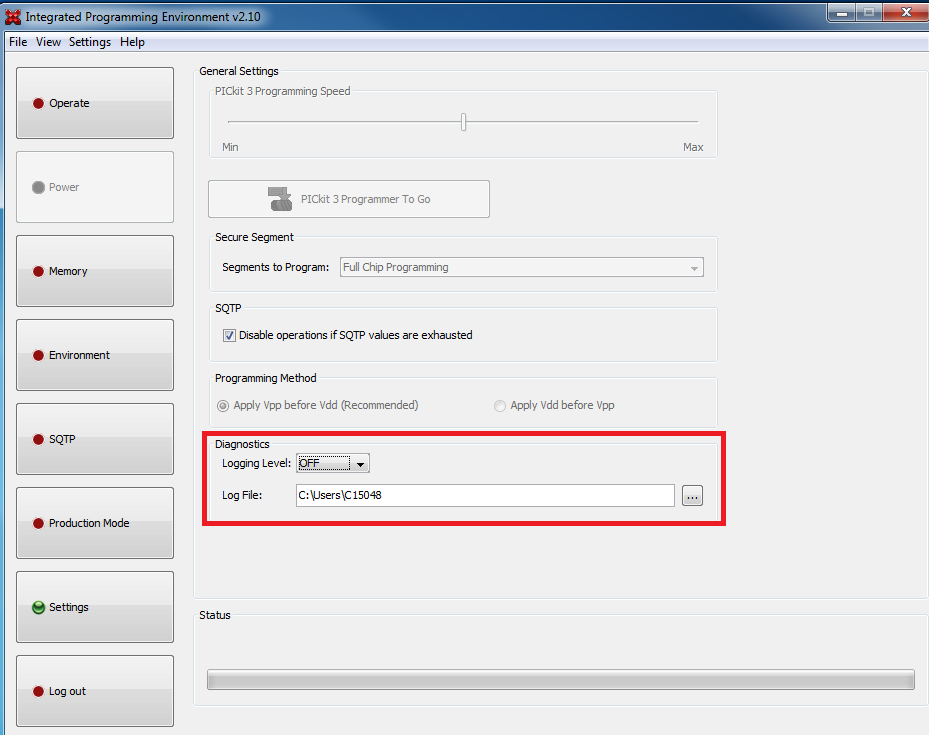This screenshot has width=929, height=735.
Task: Open the View menu
Action: 48,42
